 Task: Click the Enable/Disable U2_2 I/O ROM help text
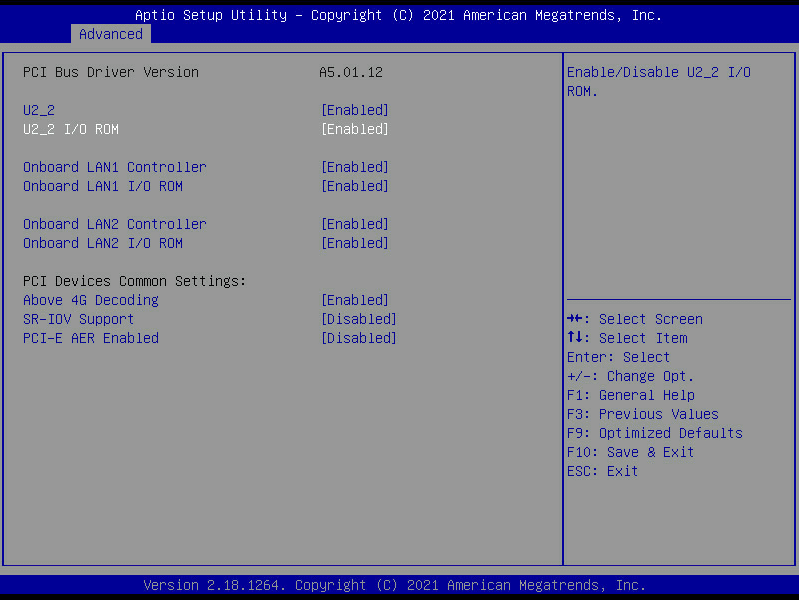click(x=659, y=82)
